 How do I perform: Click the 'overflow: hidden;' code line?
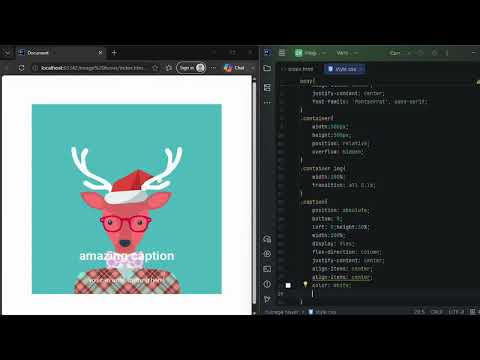tap(338, 152)
